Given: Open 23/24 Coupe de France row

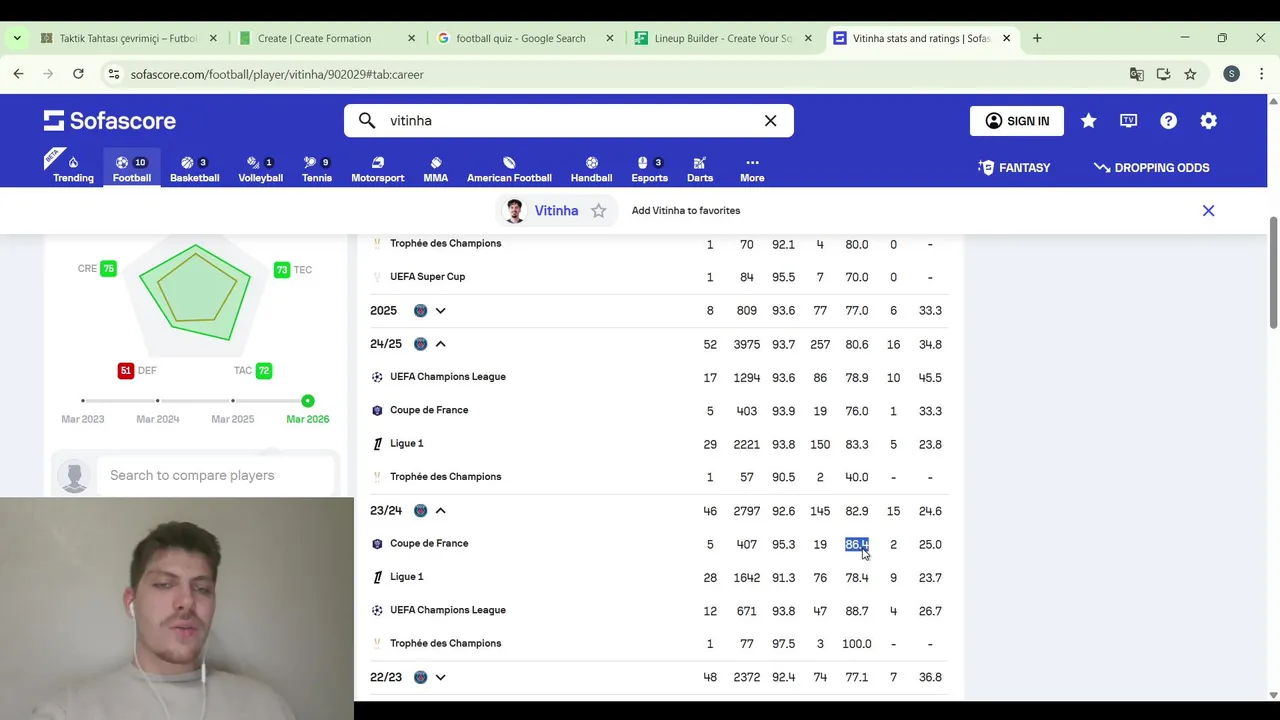Looking at the screenshot, I should point(659,544).
